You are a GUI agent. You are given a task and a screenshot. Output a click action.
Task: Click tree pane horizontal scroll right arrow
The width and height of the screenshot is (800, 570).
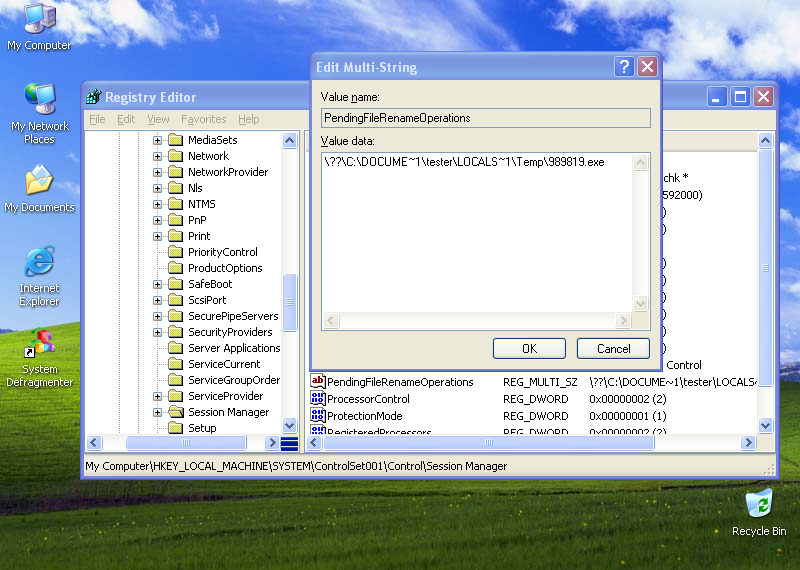pyautogui.click(x=272, y=442)
